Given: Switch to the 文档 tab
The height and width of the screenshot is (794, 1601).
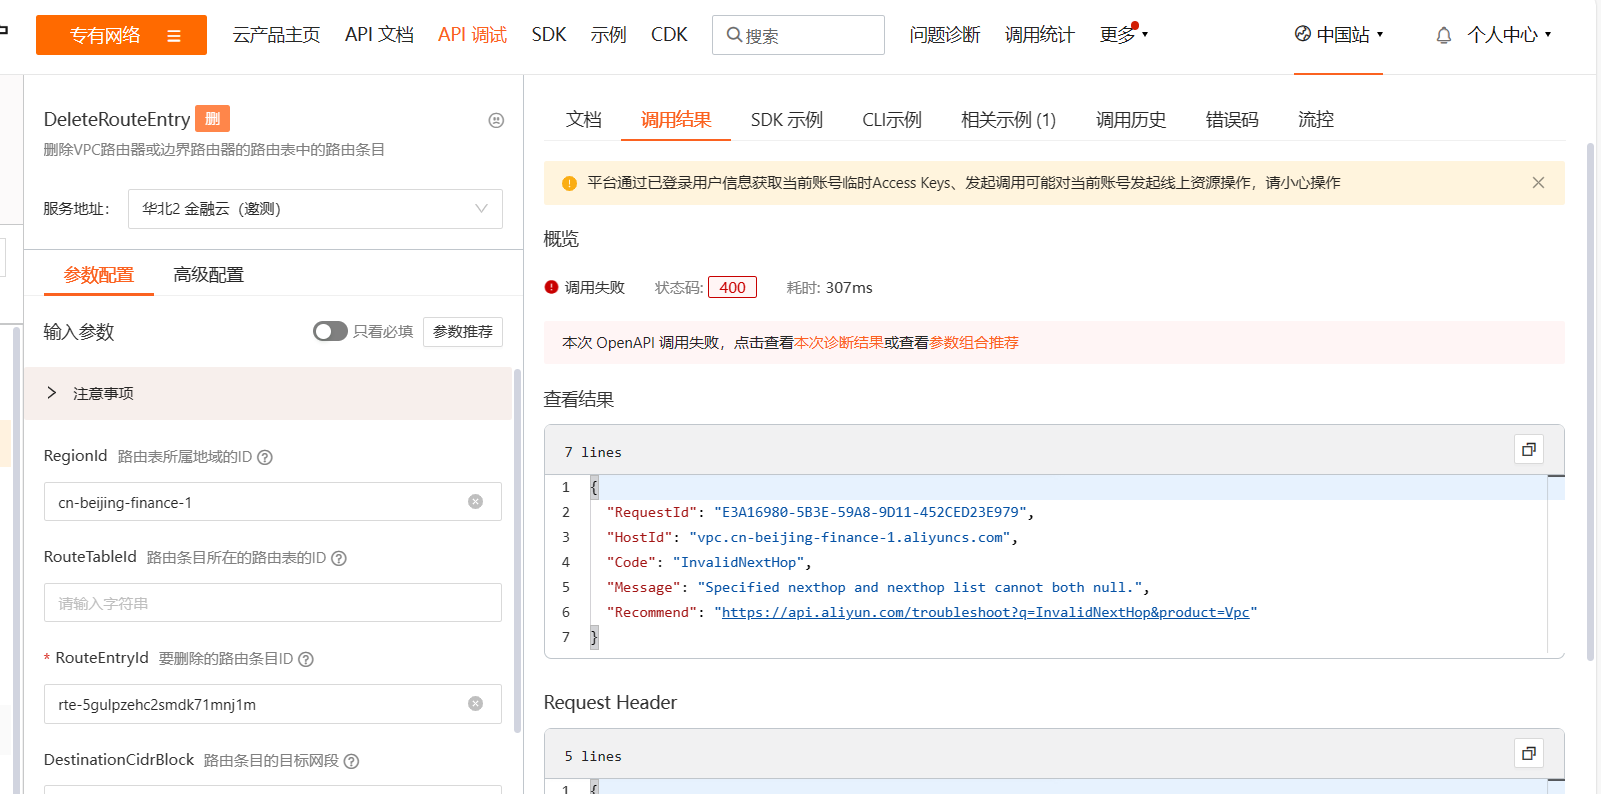Looking at the screenshot, I should [x=584, y=120].
